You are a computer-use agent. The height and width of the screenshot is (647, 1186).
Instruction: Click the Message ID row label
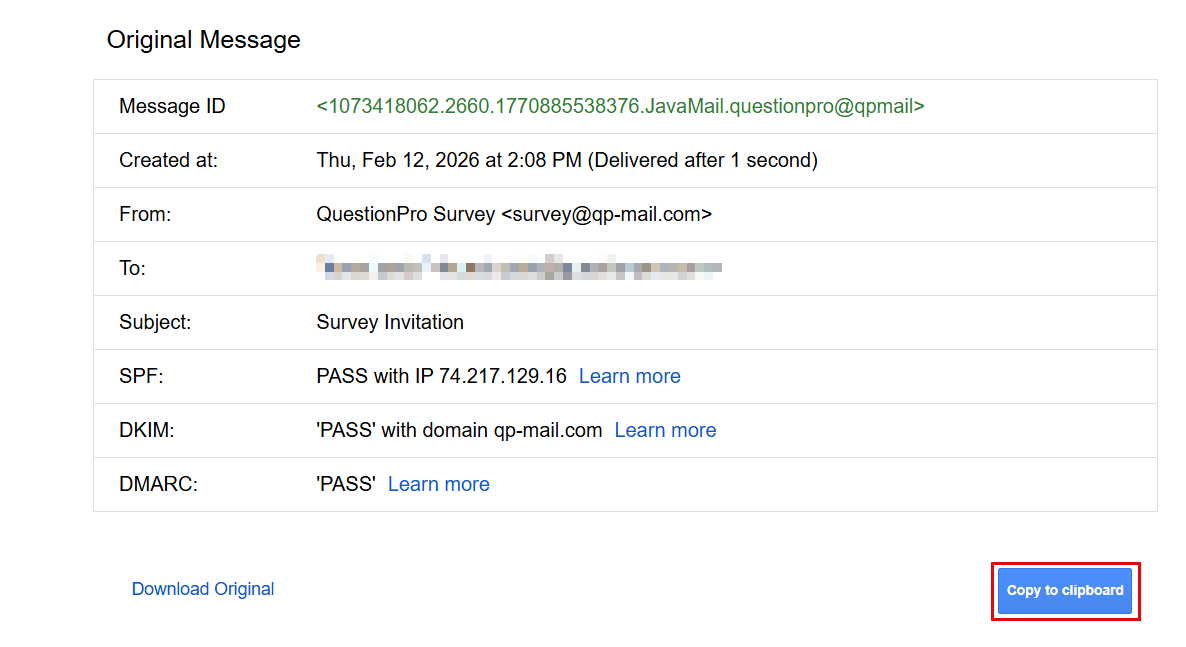pos(172,106)
